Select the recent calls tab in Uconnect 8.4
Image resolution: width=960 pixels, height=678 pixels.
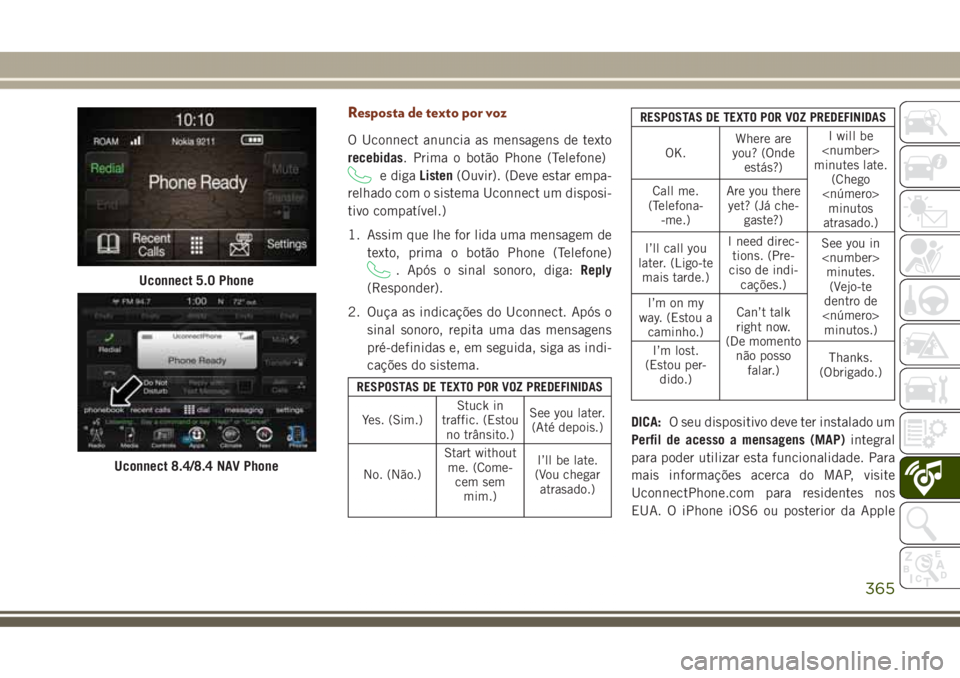tap(151, 410)
